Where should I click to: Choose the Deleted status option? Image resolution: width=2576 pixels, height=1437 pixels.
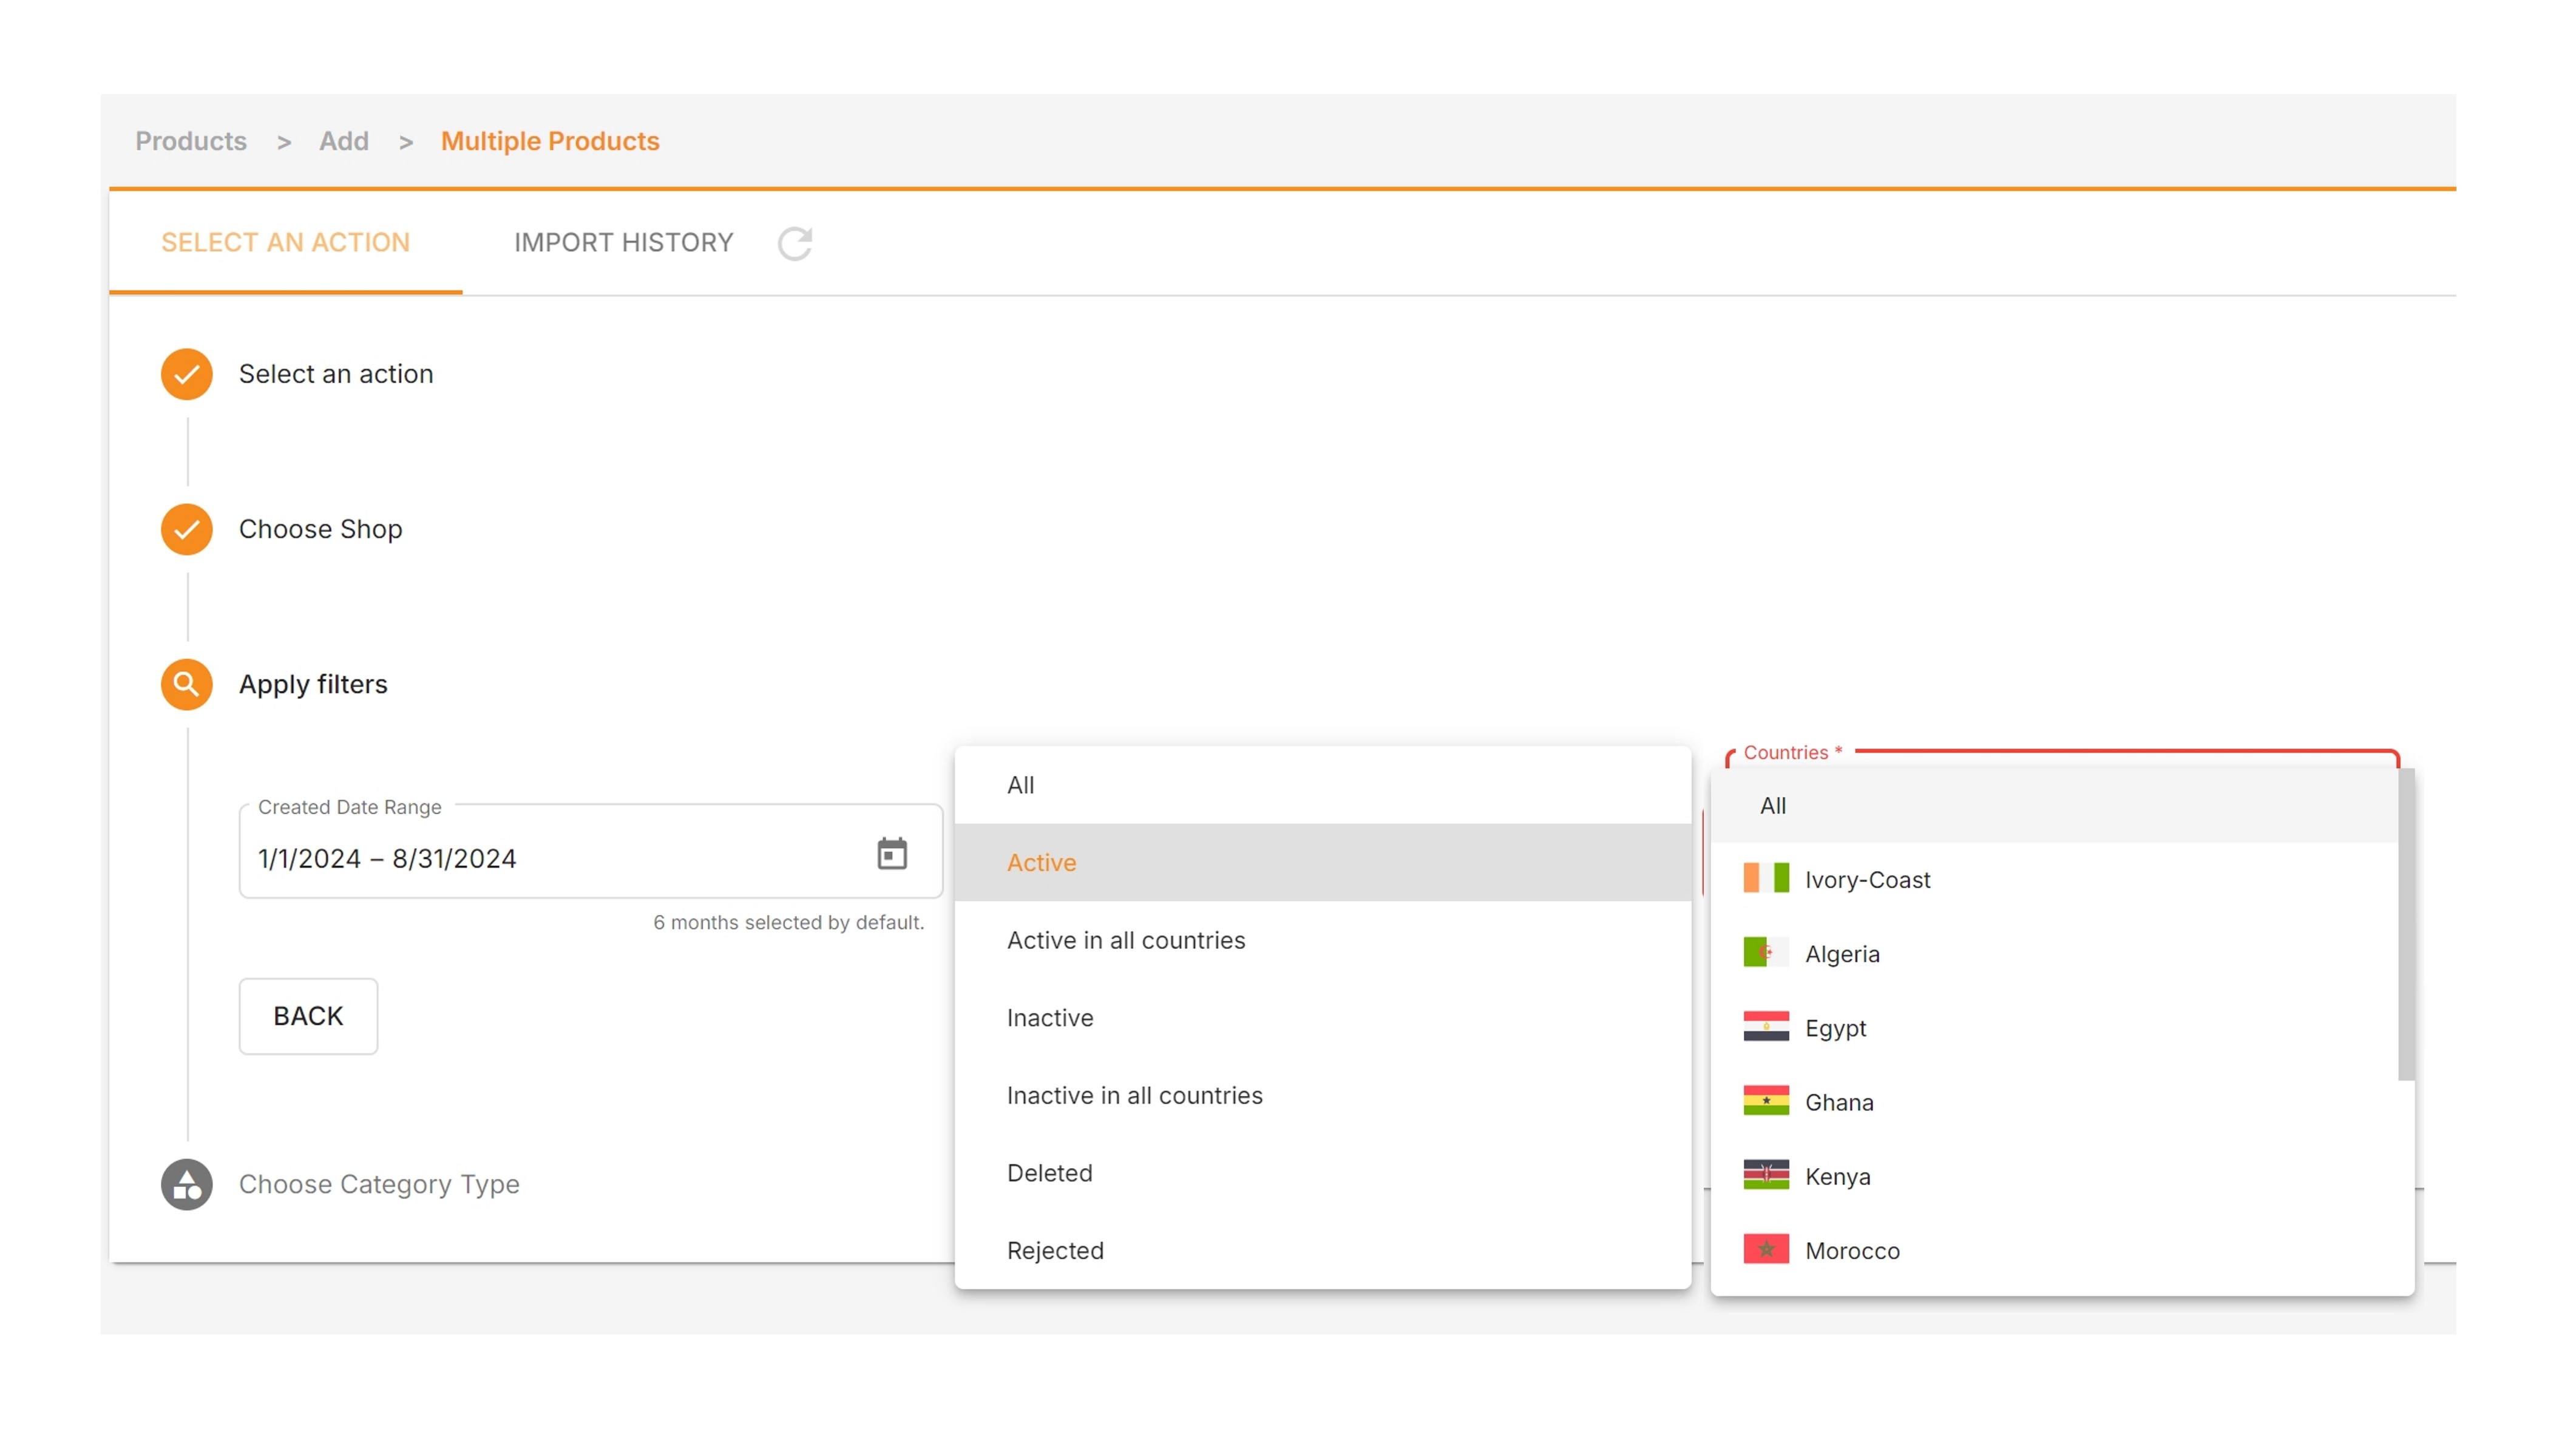pos(1323,1172)
